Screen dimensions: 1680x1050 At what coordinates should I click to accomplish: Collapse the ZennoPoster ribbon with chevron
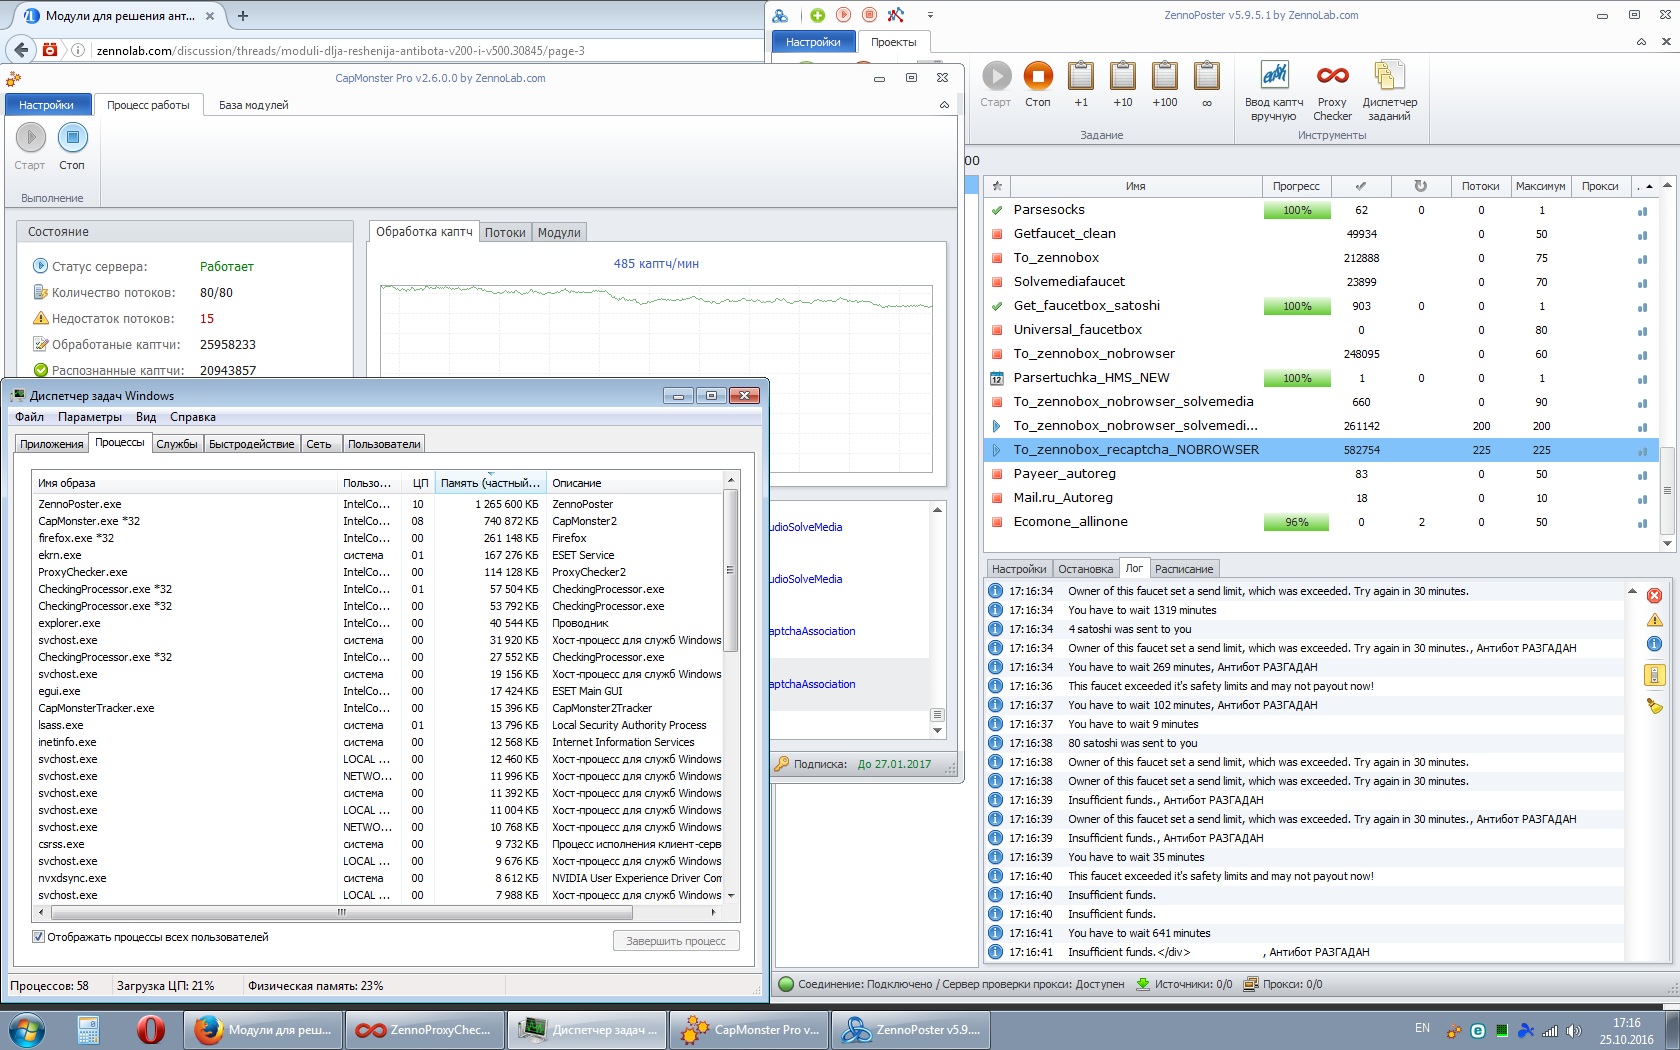coord(1641,41)
